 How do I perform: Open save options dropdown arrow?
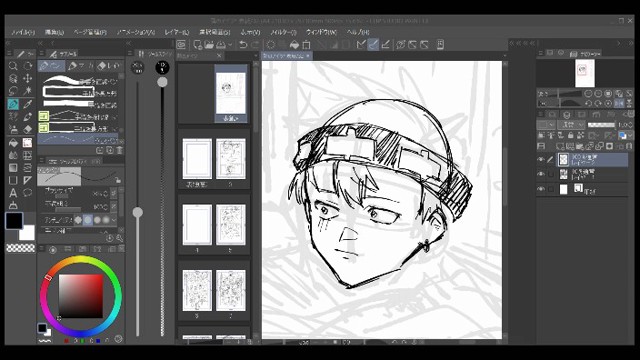[230, 44]
